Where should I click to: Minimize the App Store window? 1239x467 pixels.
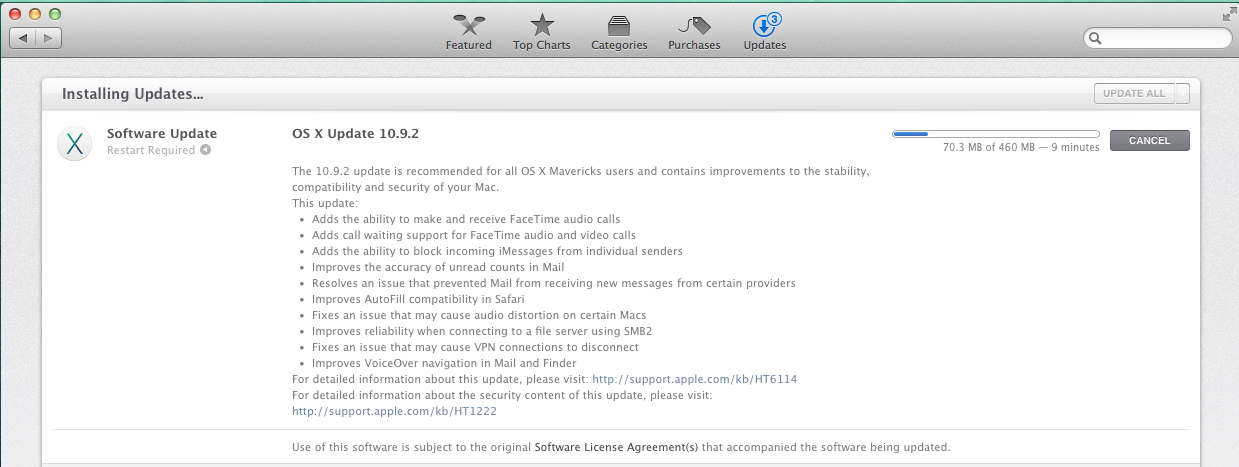coord(35,14)
